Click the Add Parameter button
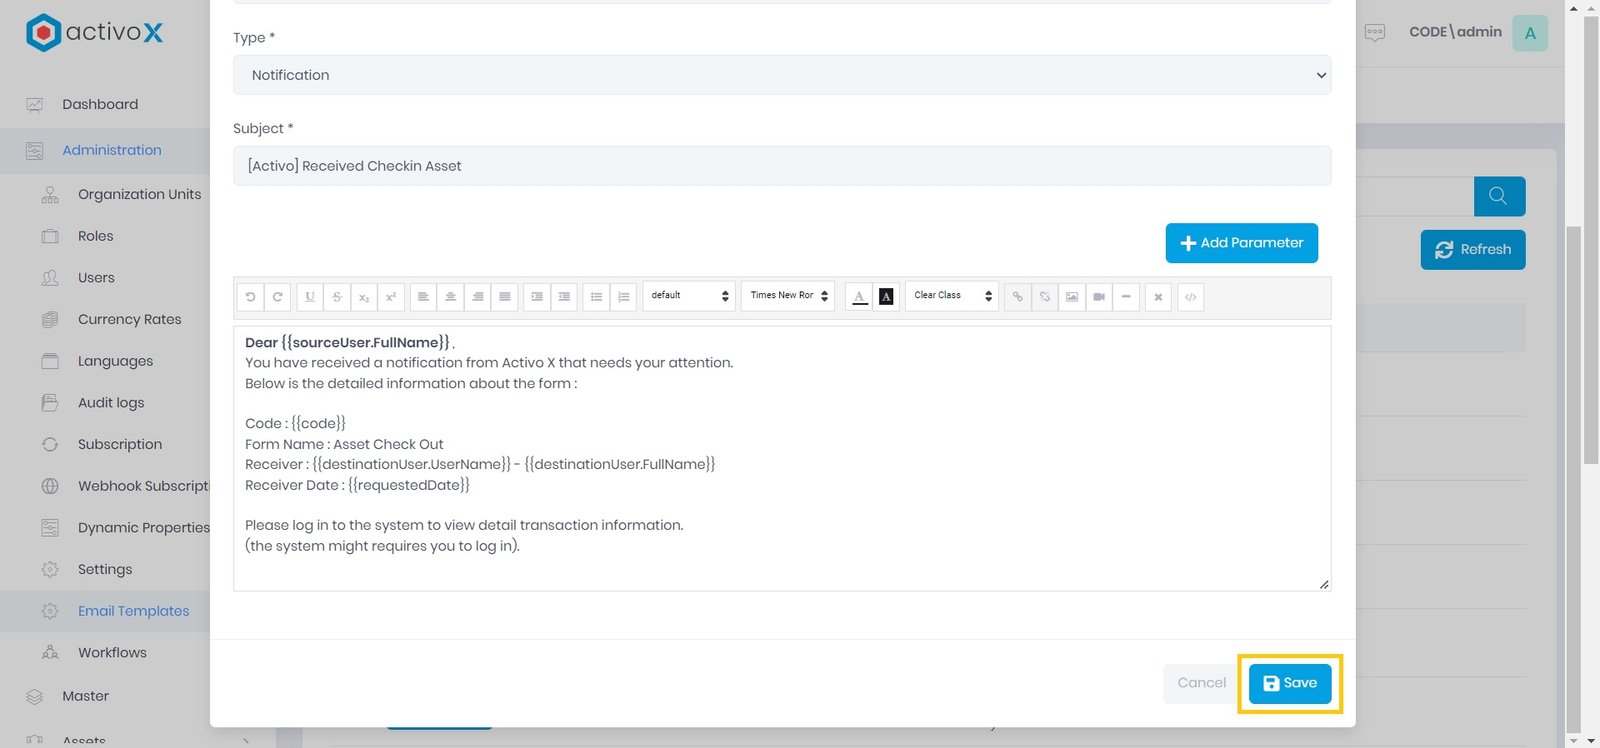 point(1241,243)
